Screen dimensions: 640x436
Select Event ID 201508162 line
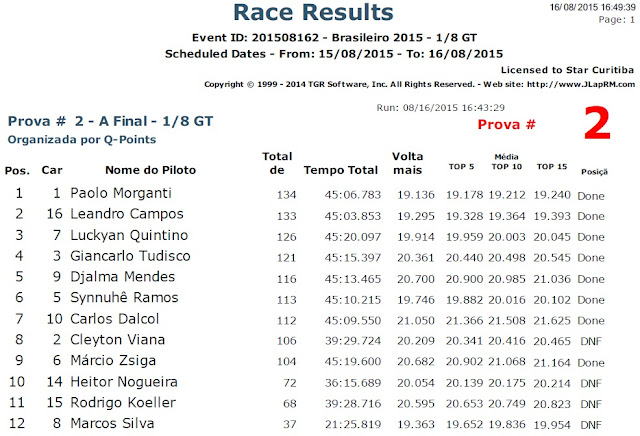334,38
